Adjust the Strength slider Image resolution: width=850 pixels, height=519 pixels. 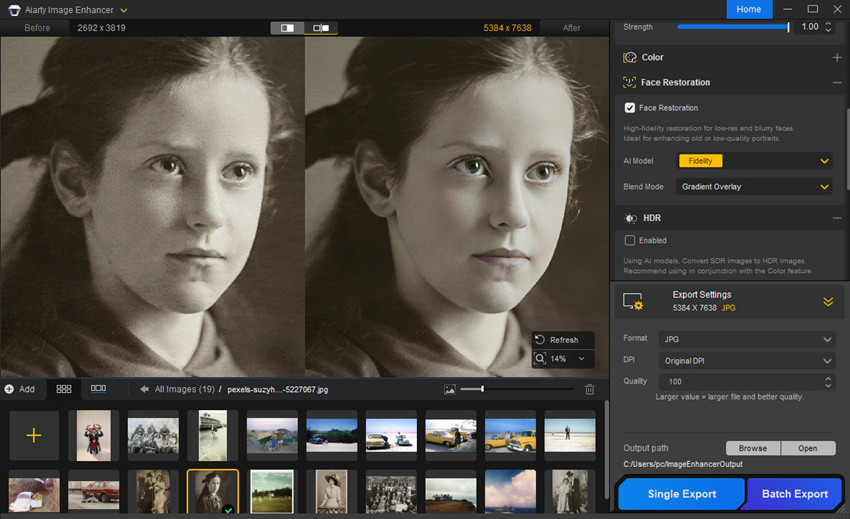(733, 27)
